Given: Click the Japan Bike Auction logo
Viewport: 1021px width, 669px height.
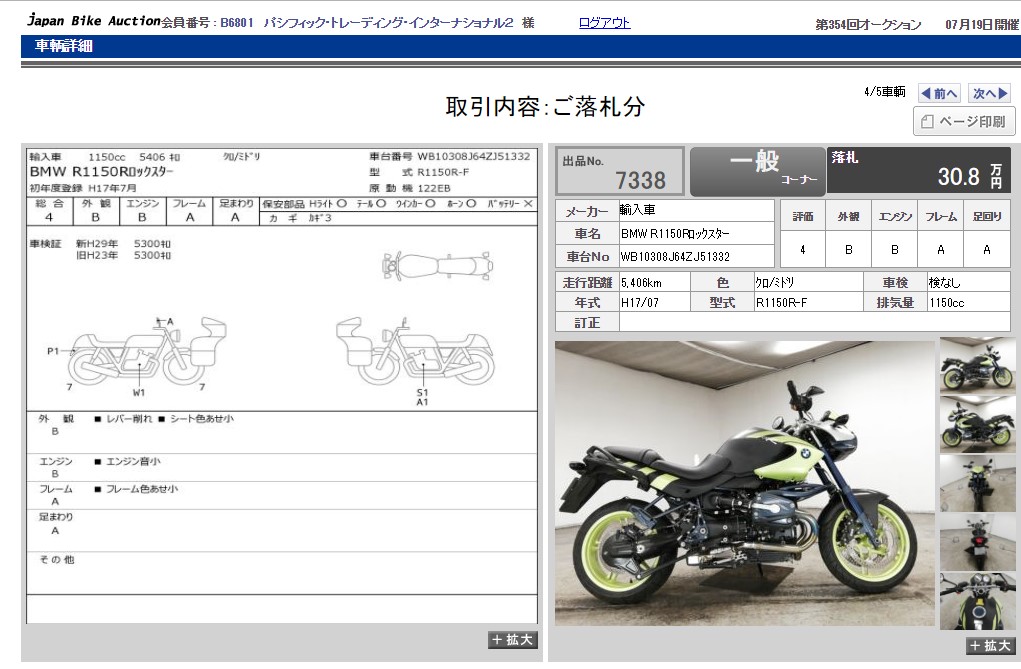Looking at the screenshot, I should point(94,20).
